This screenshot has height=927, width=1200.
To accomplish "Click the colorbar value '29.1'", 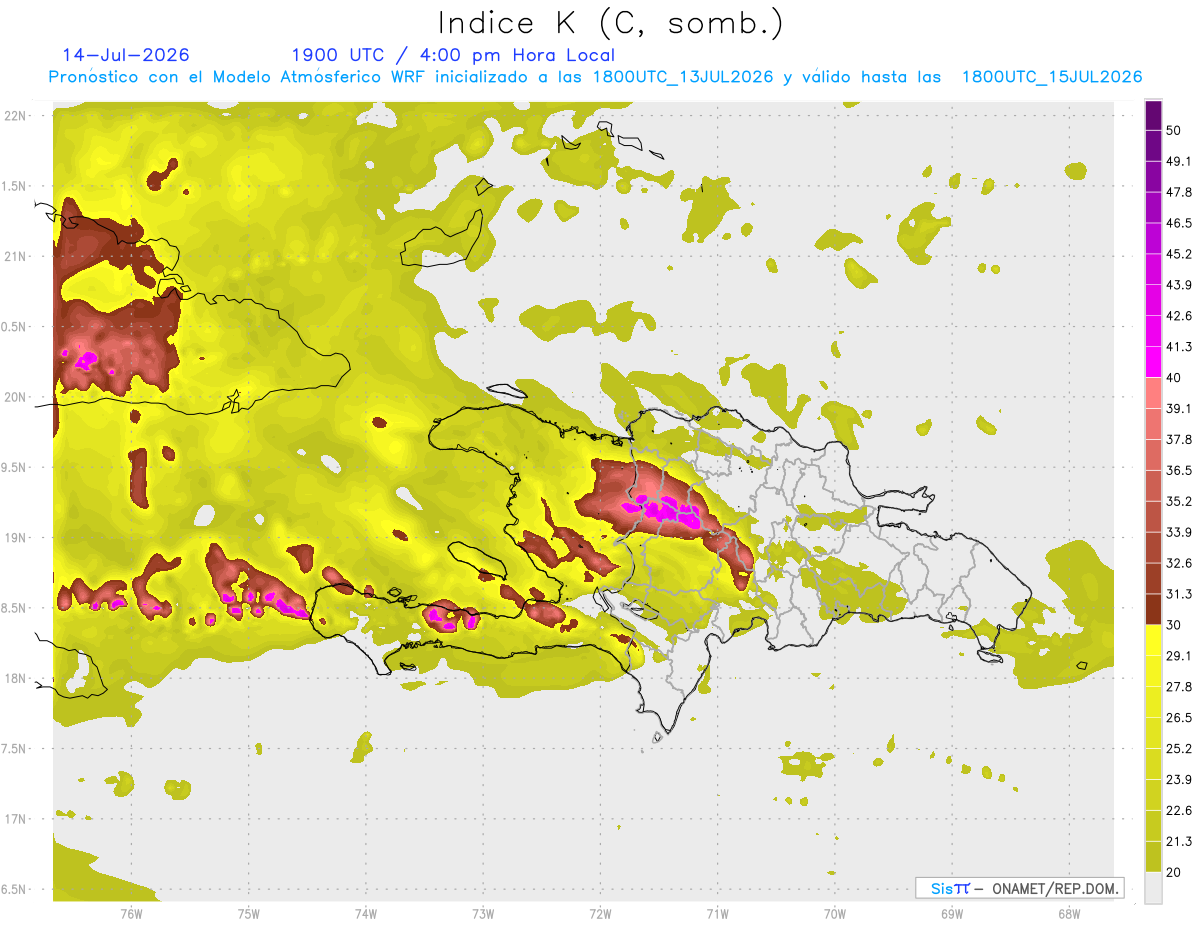I will 1179,655.
